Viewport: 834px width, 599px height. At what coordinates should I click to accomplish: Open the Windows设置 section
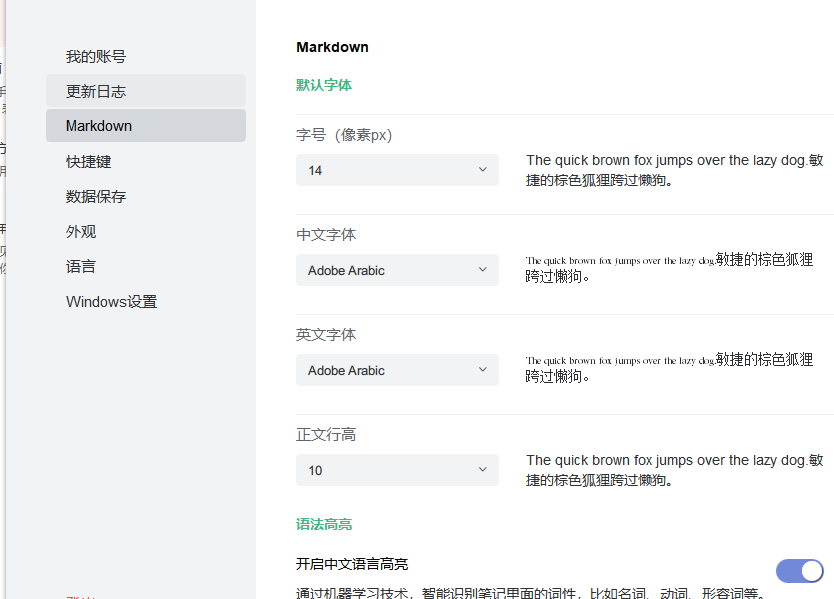pos(111,301)
